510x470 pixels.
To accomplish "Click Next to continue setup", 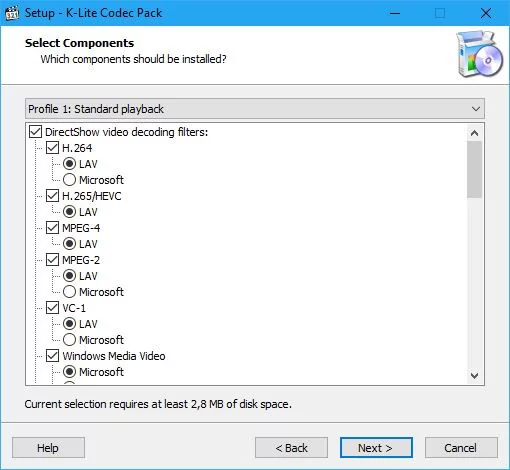I will coord(376,448).
